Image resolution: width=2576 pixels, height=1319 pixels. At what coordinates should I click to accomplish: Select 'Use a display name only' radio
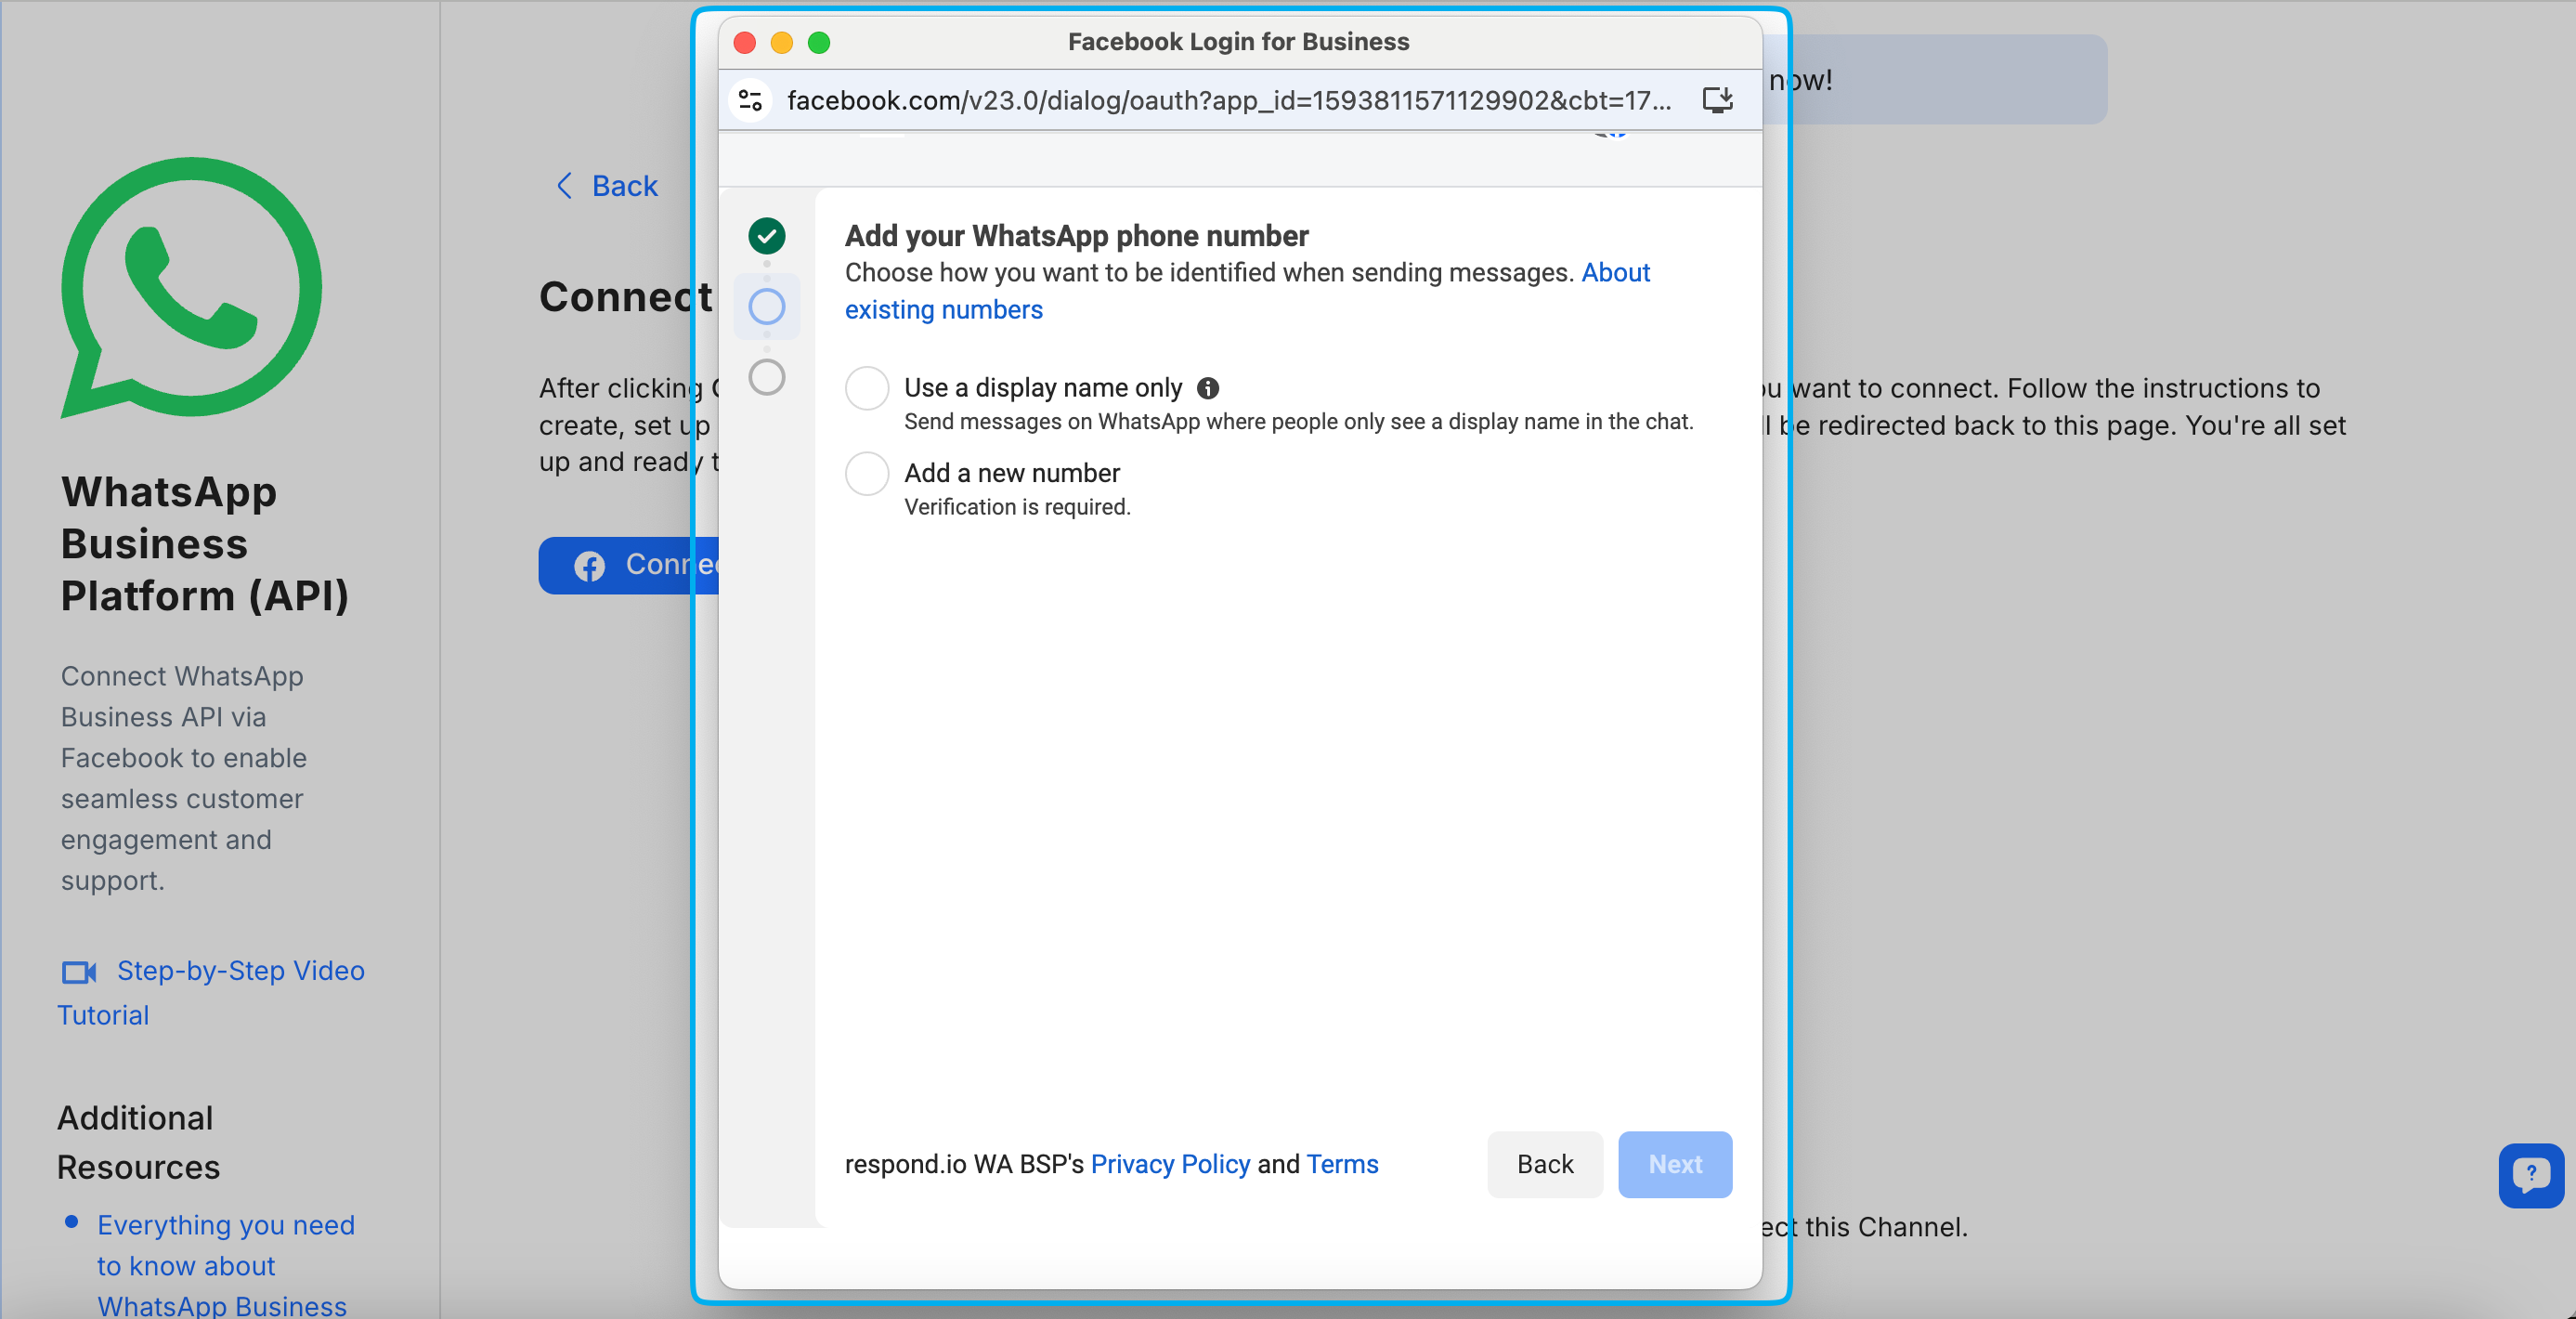pyautogui.click(x=867, y=388)
